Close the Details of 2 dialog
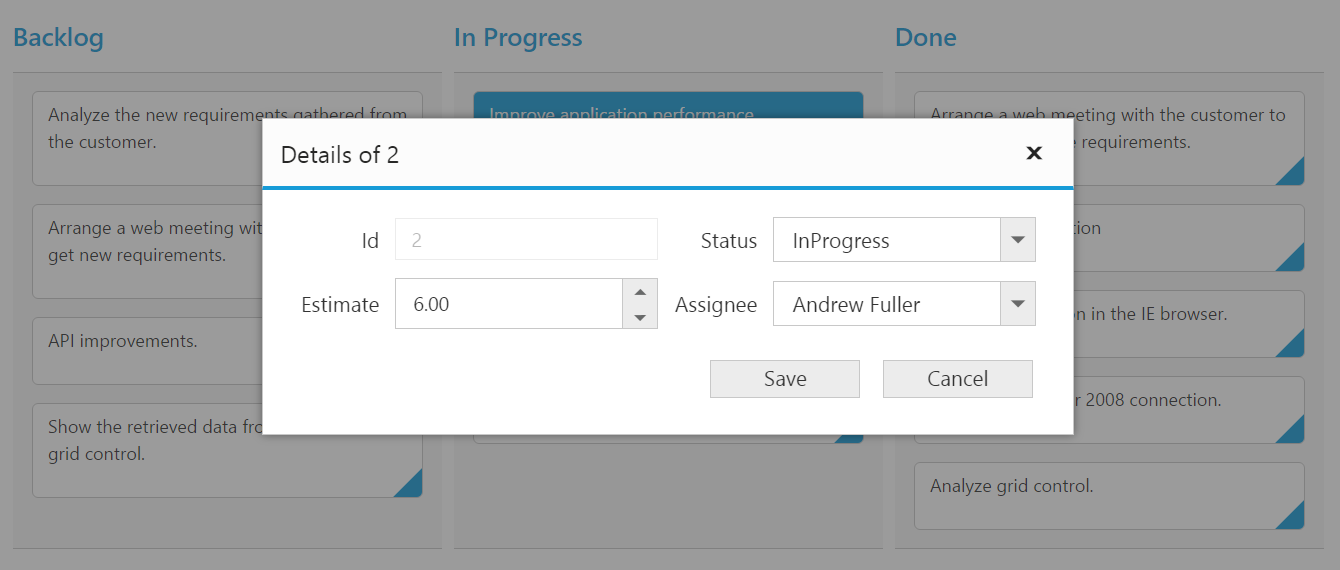1340x570 pixels. click(x=1034, y=153)
